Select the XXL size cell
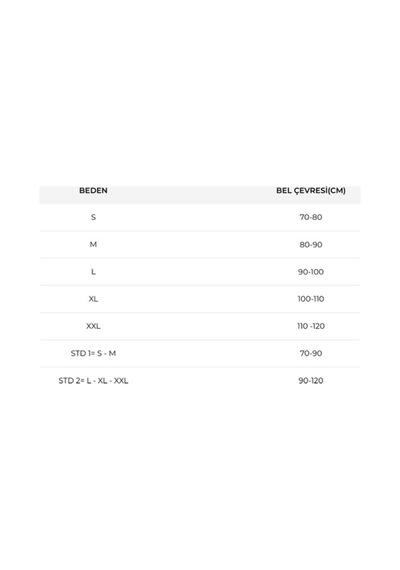The image size is (400, 570). (93, 326)
